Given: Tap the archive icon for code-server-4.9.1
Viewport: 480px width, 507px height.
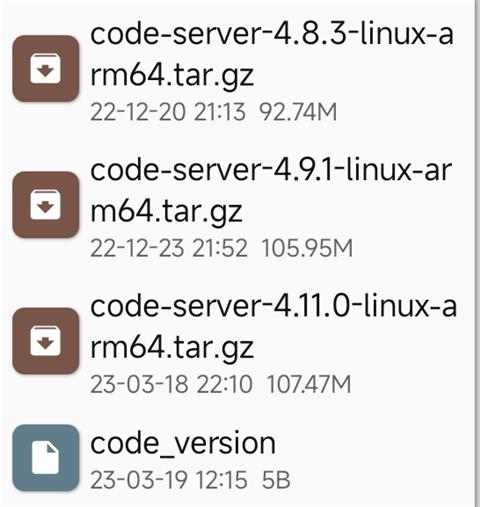Looking at the screenshot, I should (46, 204).
